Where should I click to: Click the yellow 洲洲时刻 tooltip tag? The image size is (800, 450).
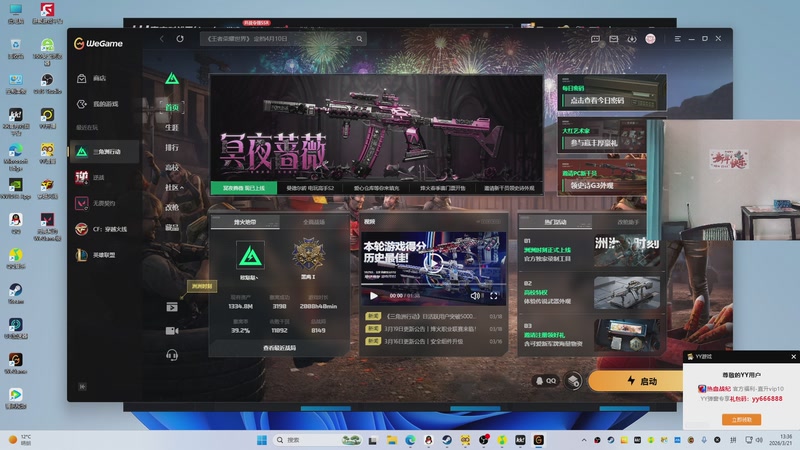coord(202,286)
